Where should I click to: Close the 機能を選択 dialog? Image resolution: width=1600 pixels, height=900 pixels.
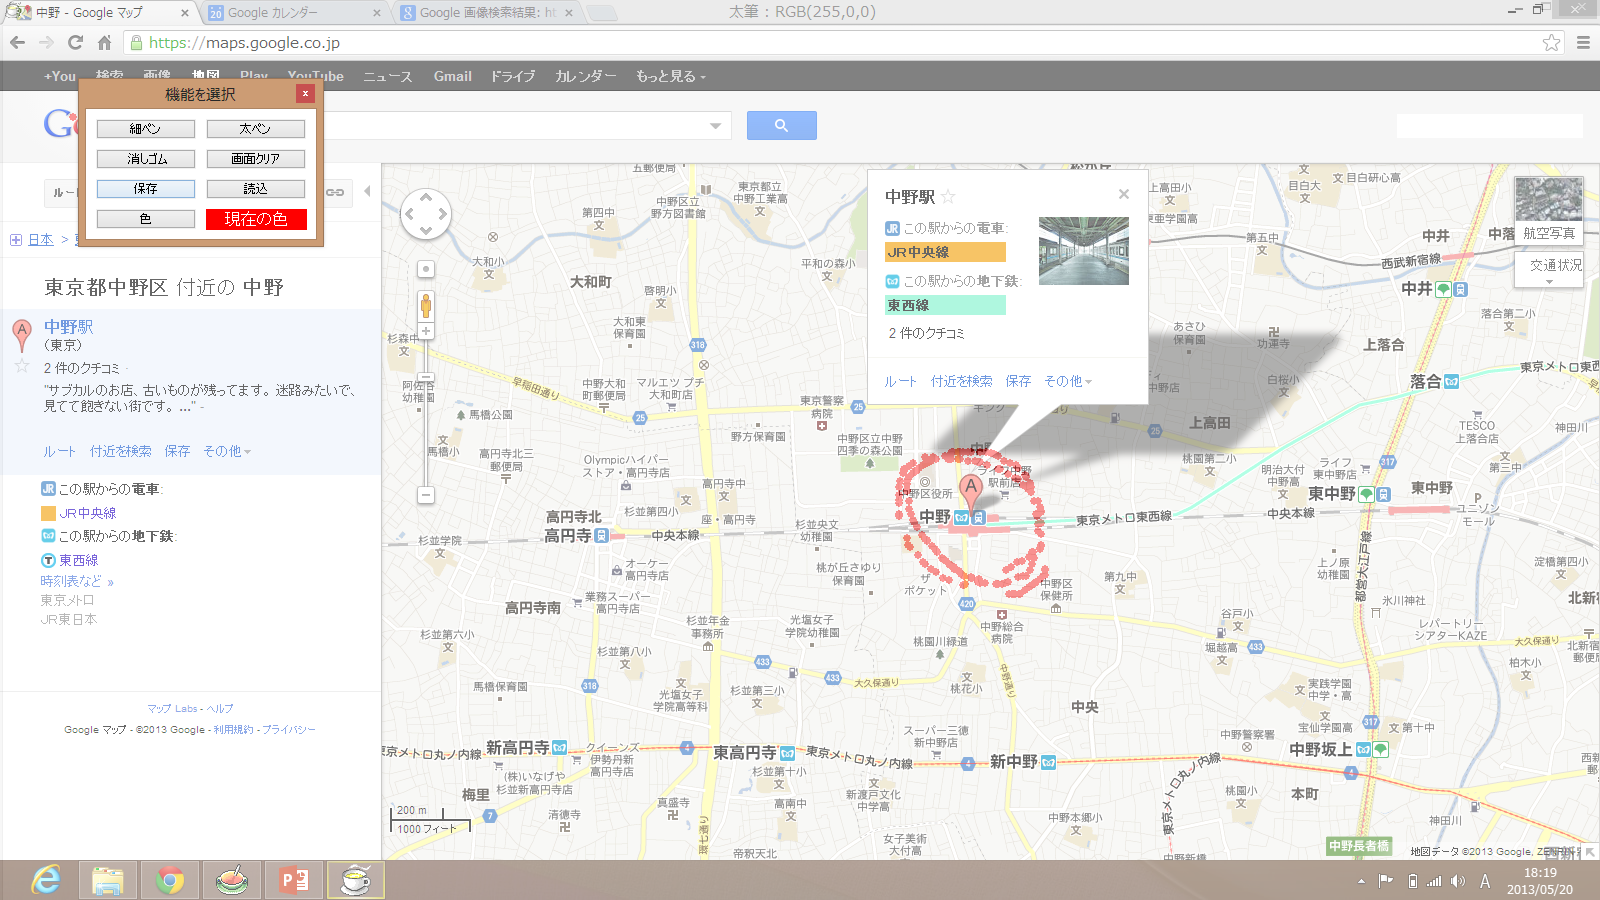305,93
